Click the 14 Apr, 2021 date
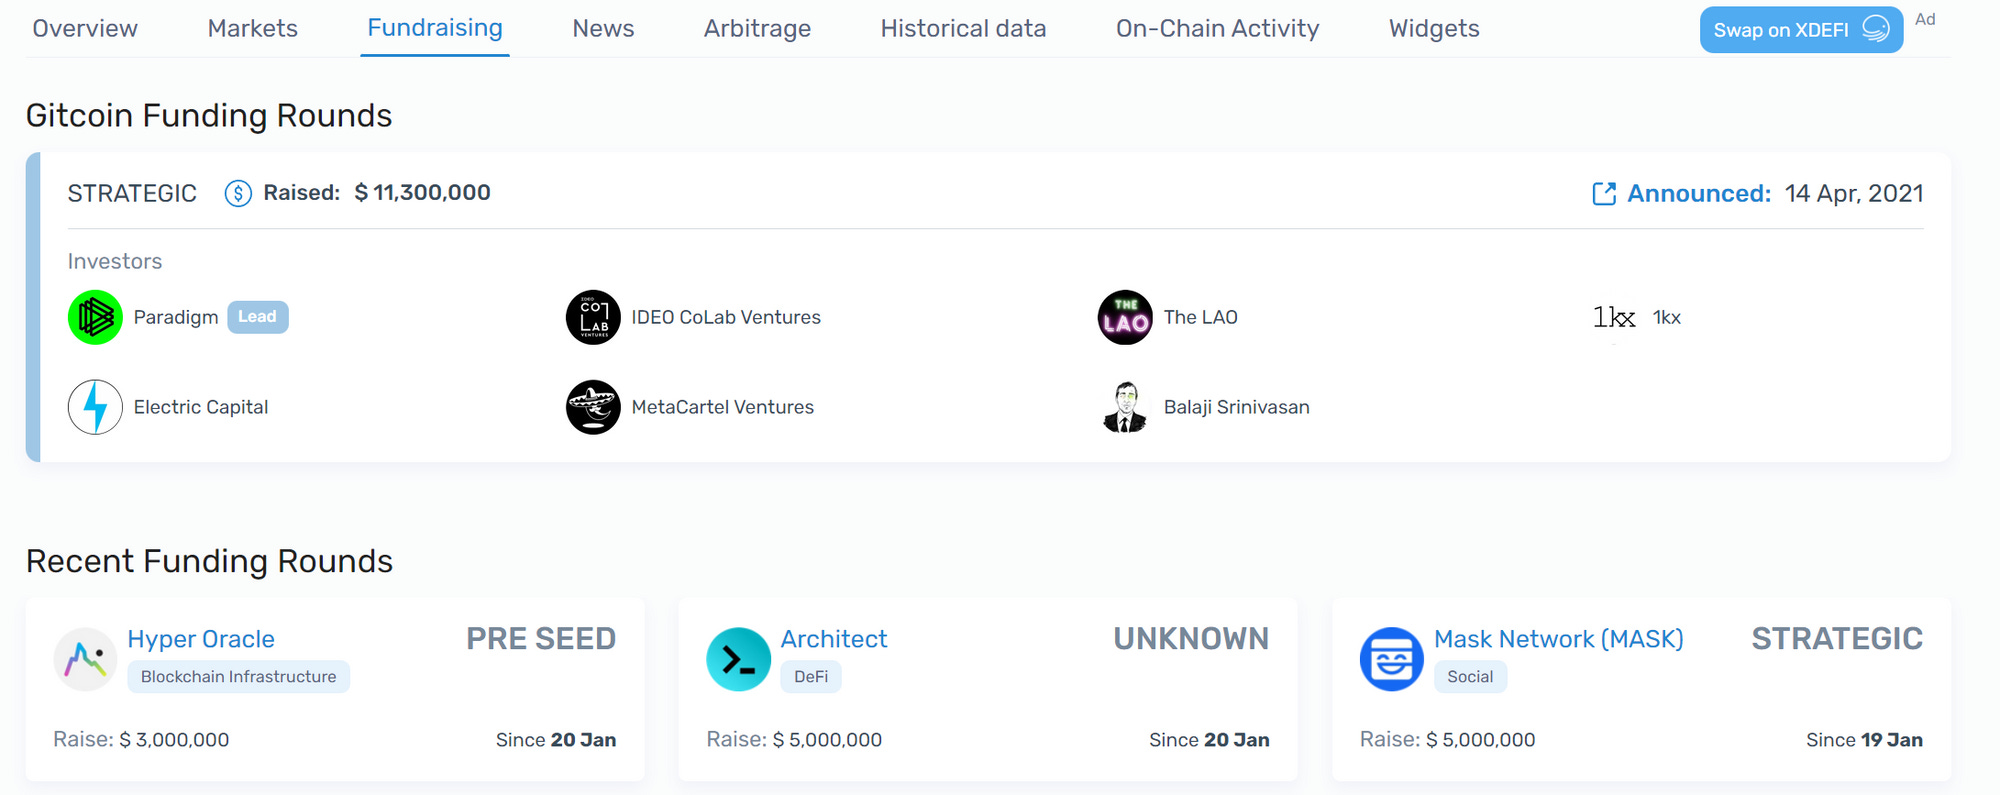This screenshot has height=795, width=2000. (1854, 193)
